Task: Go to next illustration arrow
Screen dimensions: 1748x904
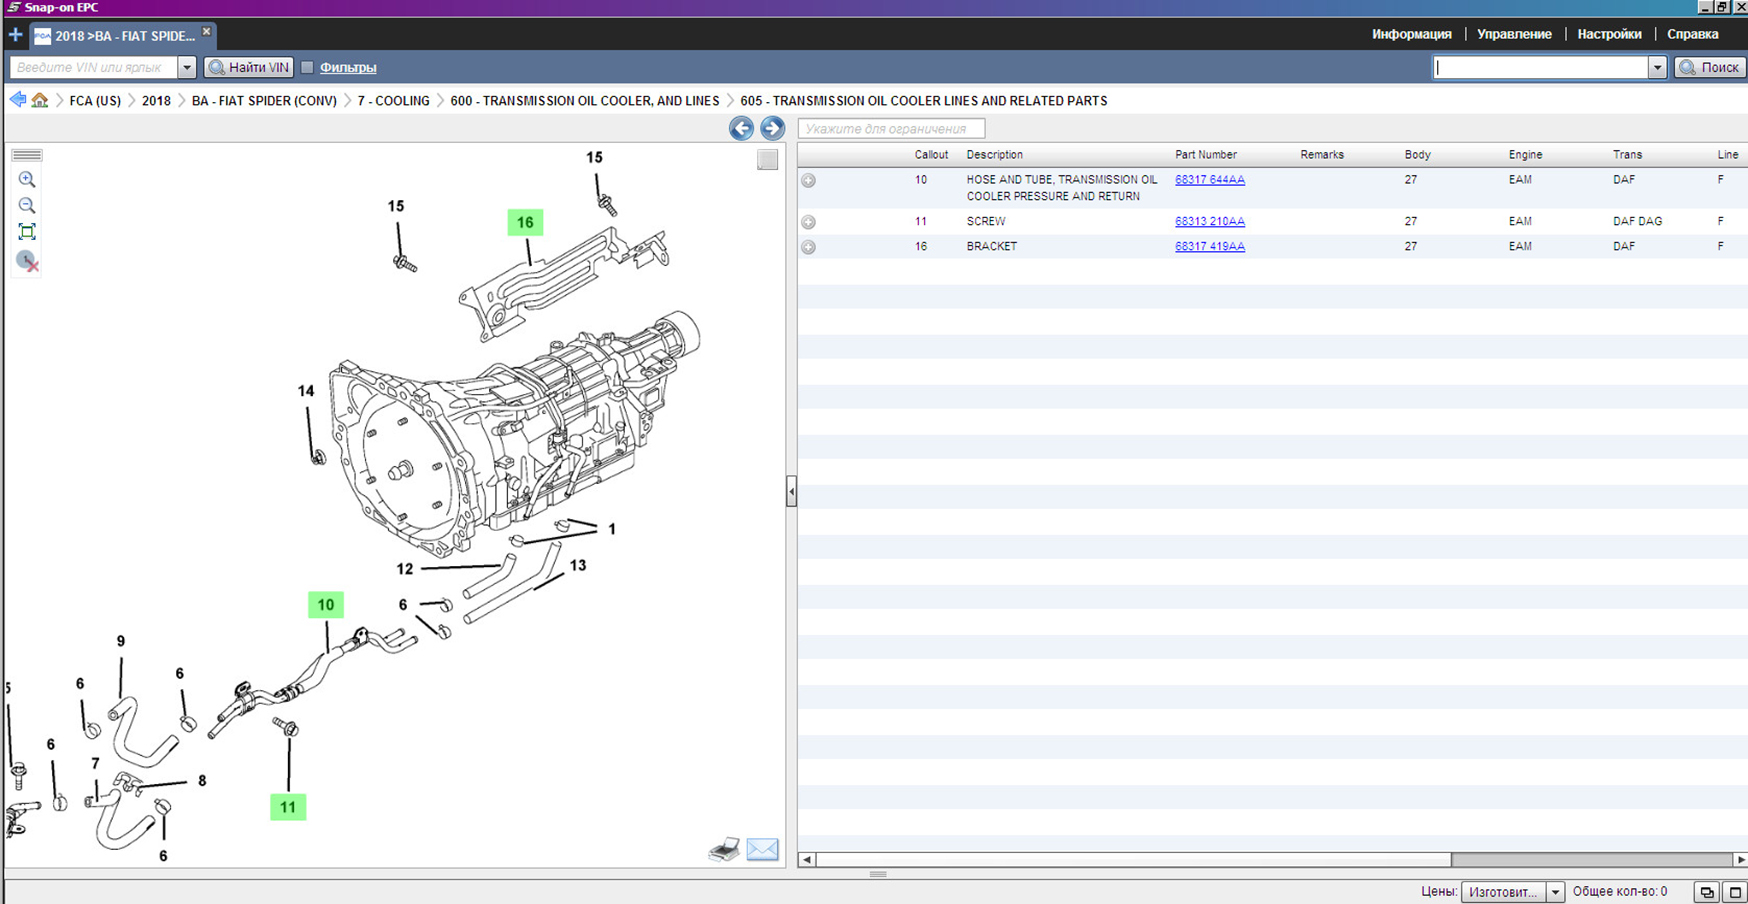Action: click(x=772, y=128)
